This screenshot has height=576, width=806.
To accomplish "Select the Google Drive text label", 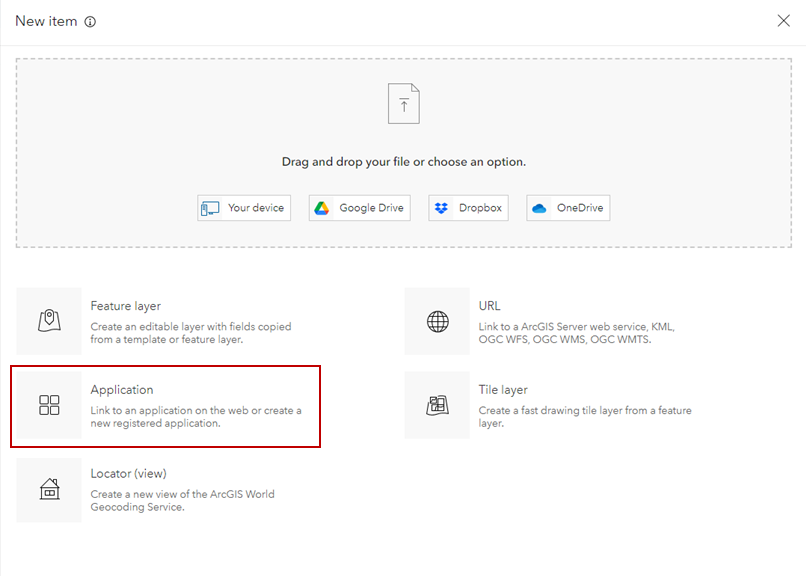I will click(371, 208).
